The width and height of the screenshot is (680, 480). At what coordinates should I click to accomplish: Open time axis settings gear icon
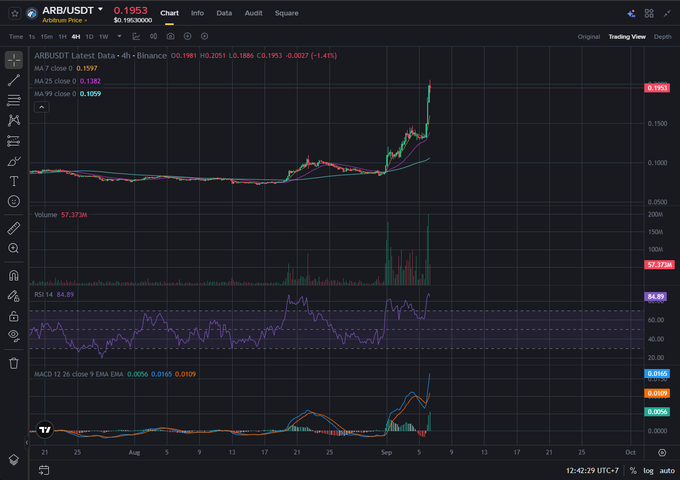pyautogui.click(x=662, y=453)
